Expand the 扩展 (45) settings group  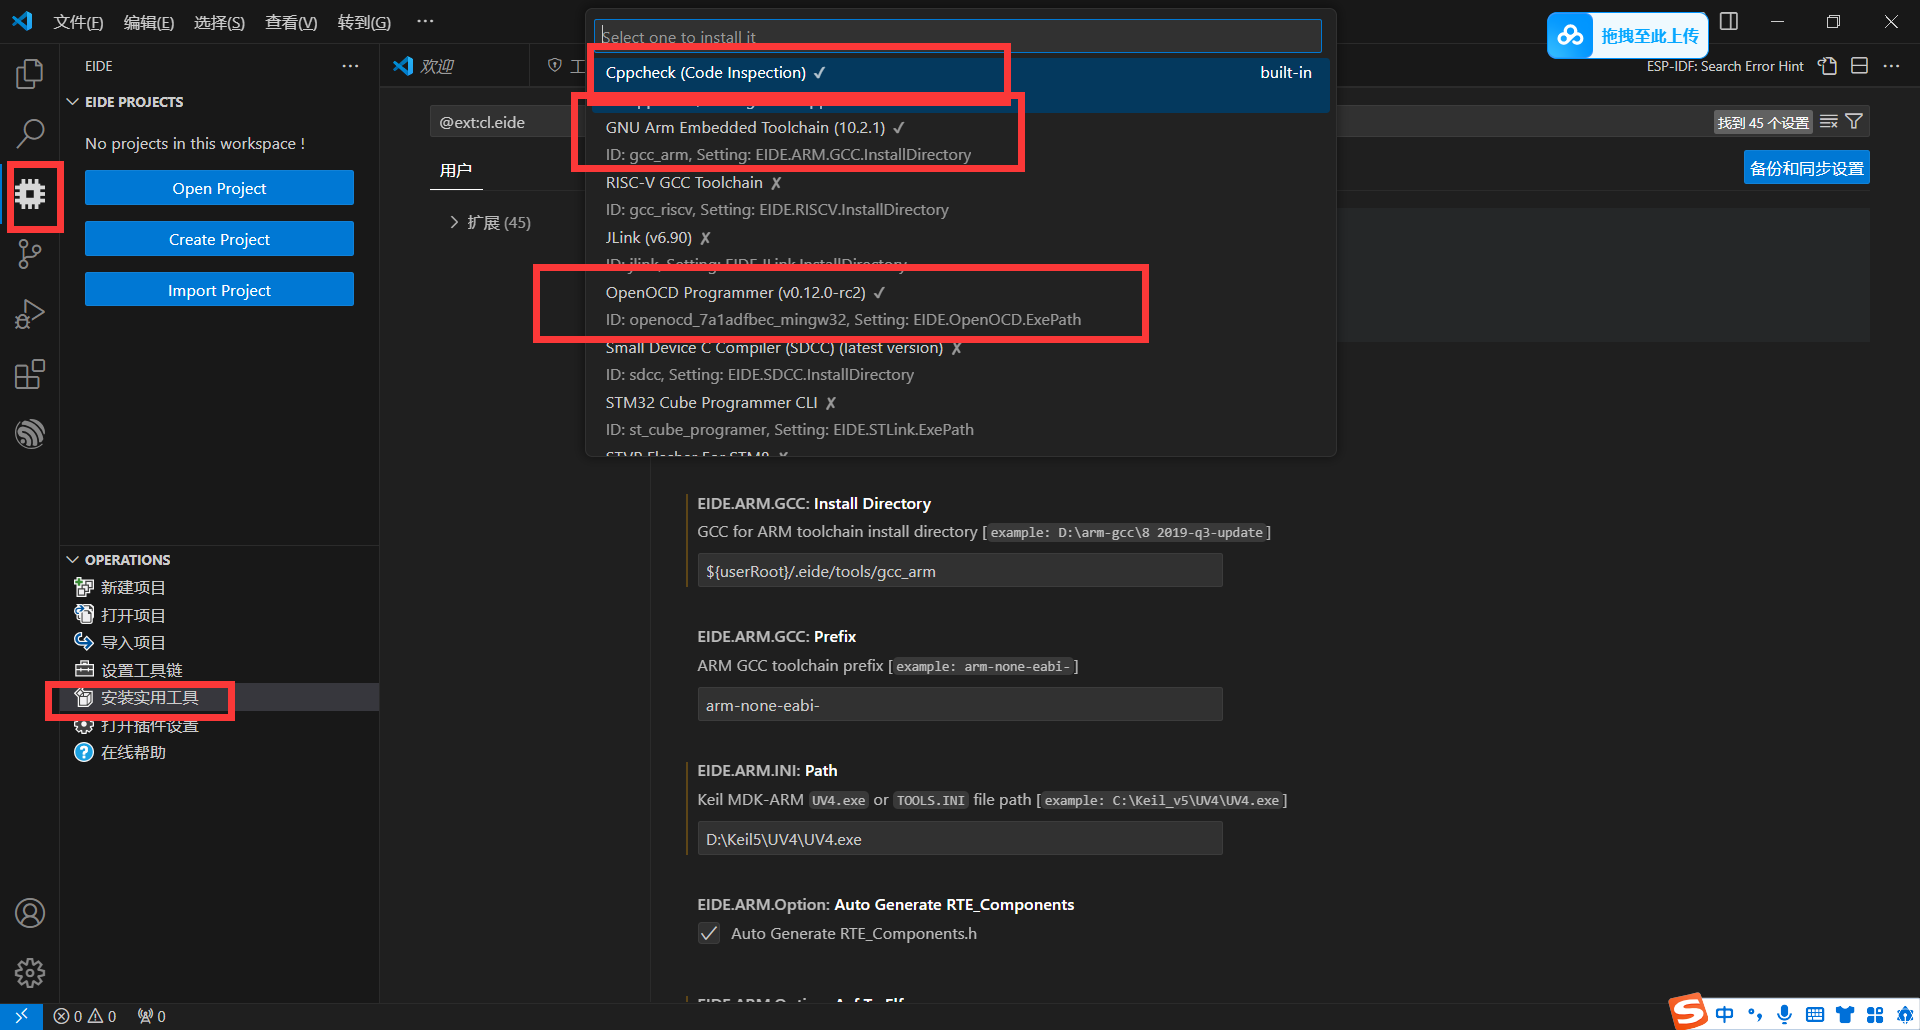point(490,222)
